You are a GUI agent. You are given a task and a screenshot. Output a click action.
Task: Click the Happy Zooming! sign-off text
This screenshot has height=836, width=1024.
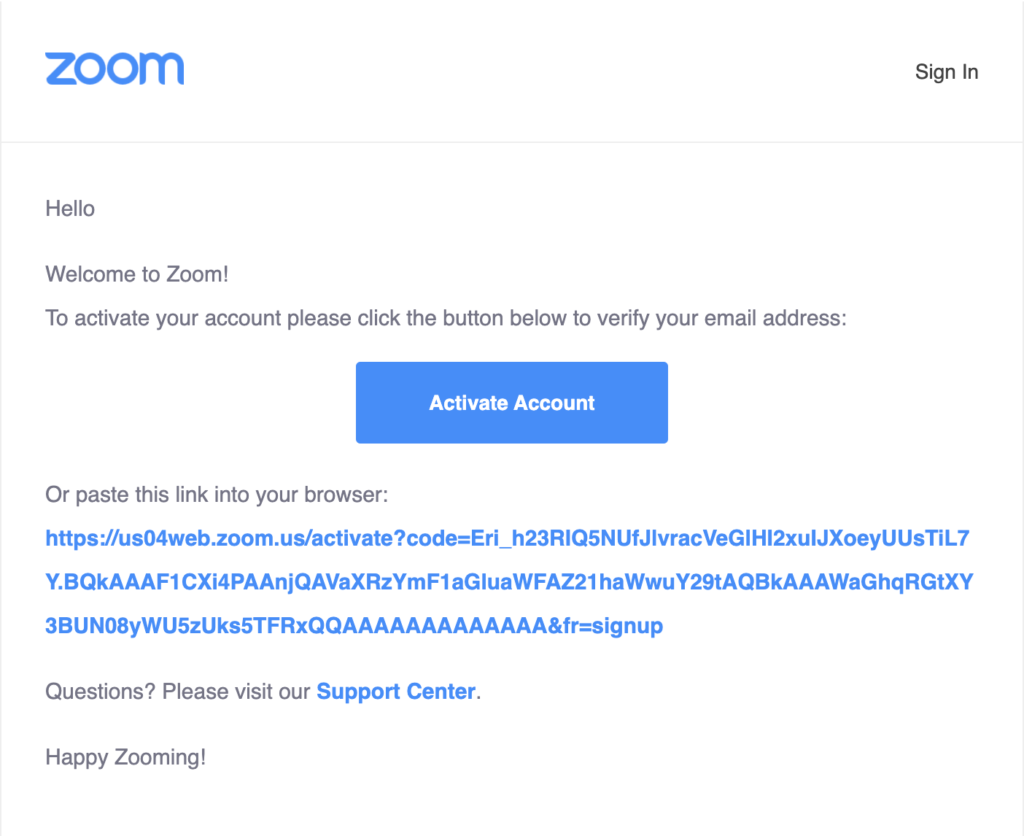point(125,757)
